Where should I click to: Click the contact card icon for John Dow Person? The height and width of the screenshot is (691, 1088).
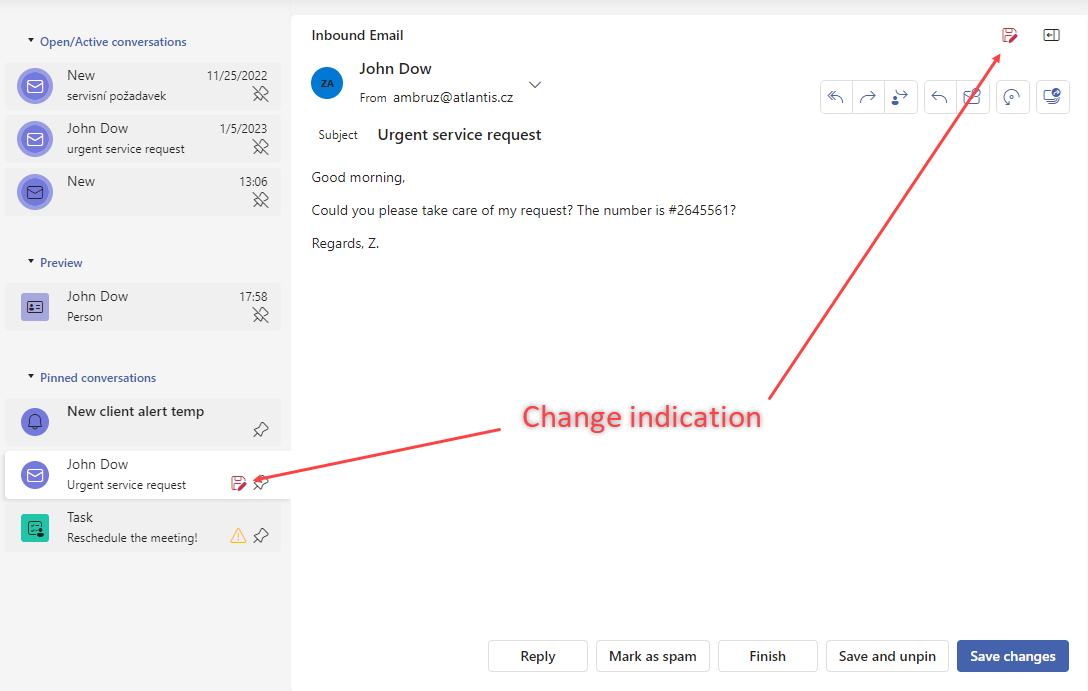[35, 307]
